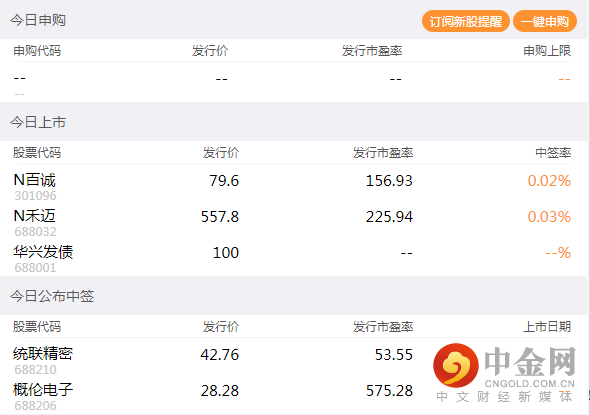The image size is (590, 415).
Task: Click N禾迈 success rate 0.03%
Action: (x=549, y=217)
